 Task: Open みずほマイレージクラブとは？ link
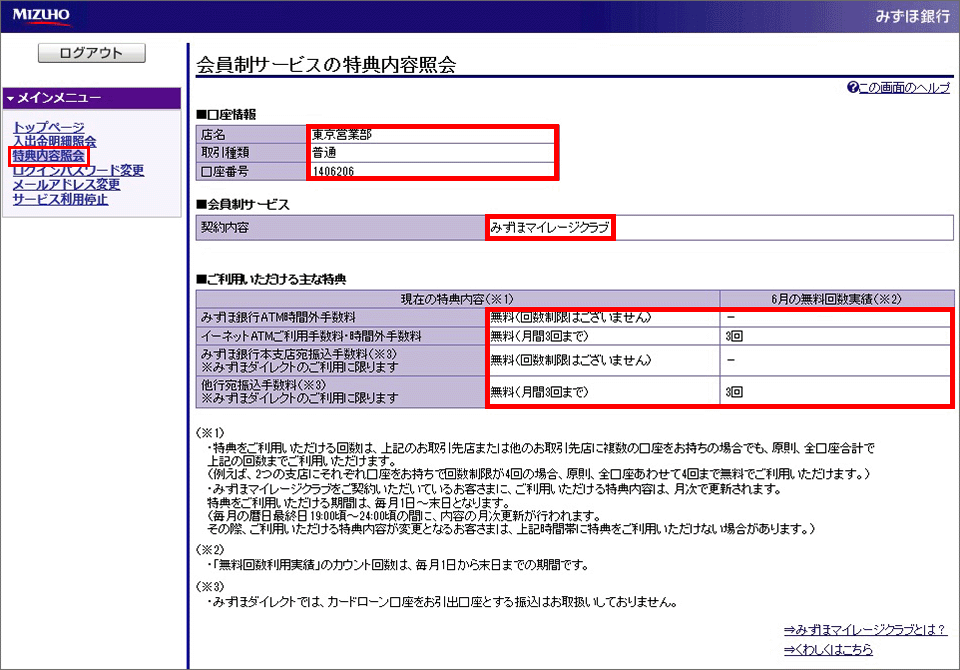(864, 630)
